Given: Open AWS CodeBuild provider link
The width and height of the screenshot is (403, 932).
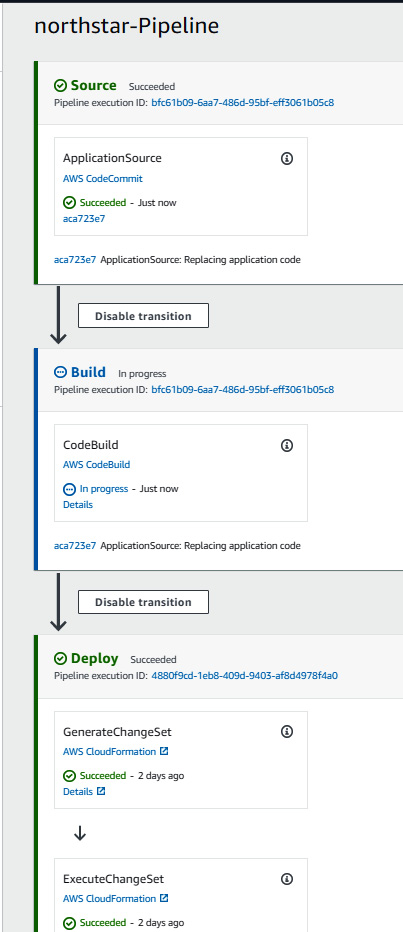Looking at the screenshot, I should pyautogui.click(x=96, y=465).
